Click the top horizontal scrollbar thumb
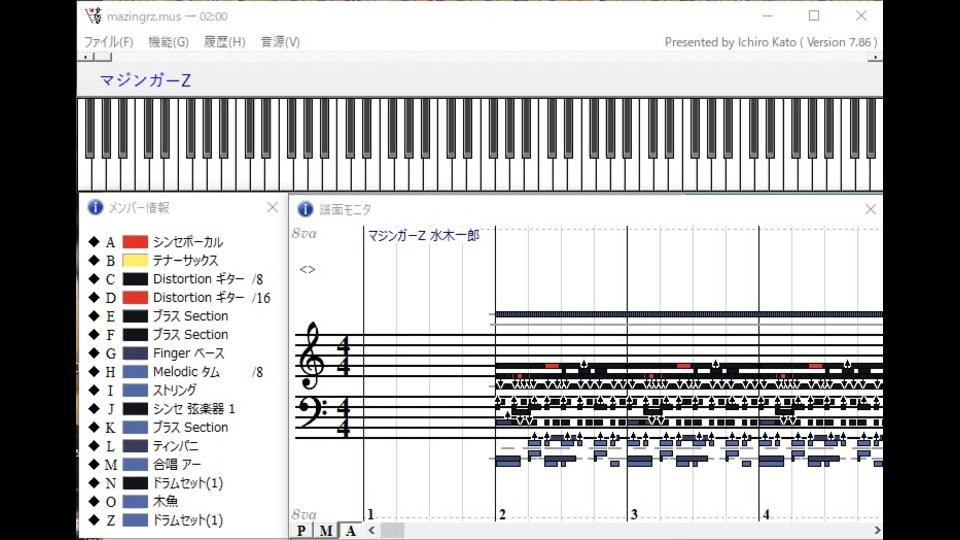The height and width of the screenshot is (540, 960). (x=103, y=57)
